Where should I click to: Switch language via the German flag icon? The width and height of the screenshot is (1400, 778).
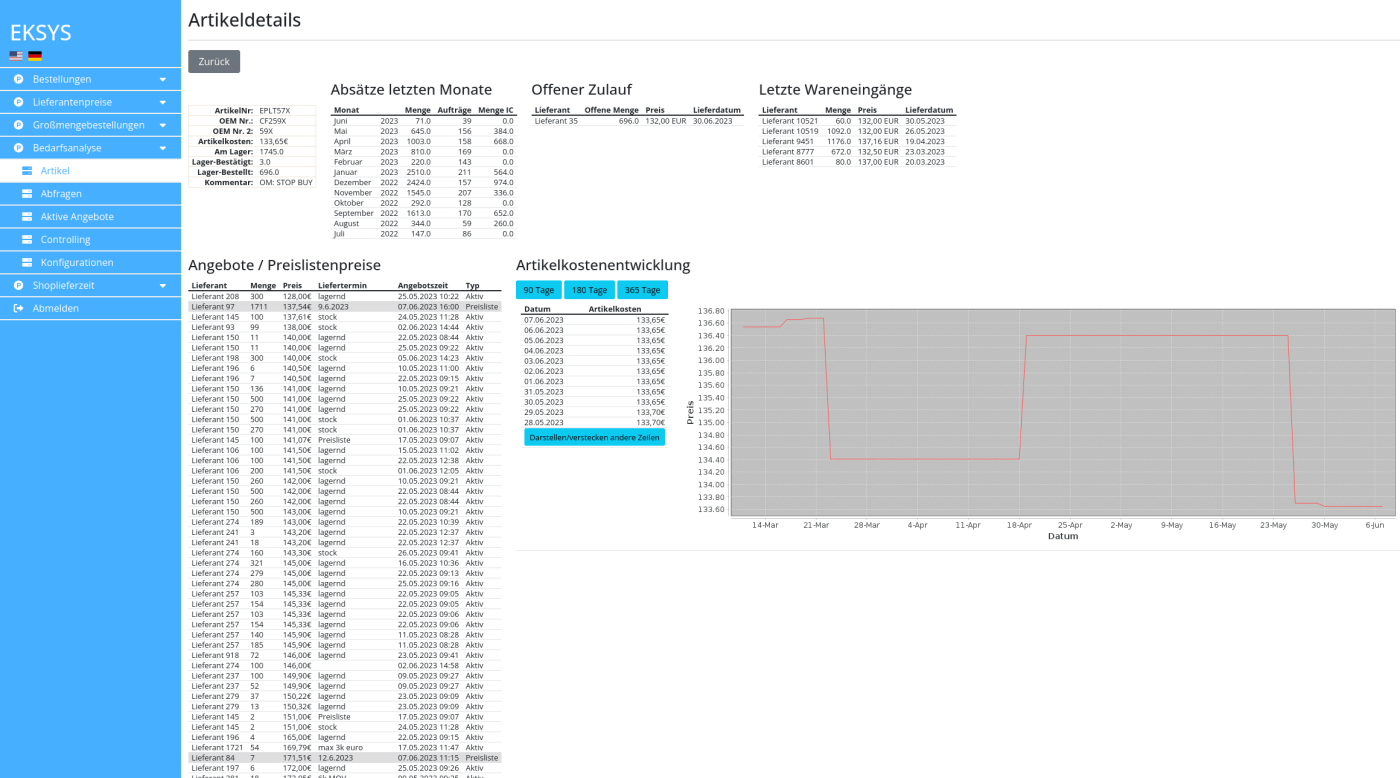[35, 56]
